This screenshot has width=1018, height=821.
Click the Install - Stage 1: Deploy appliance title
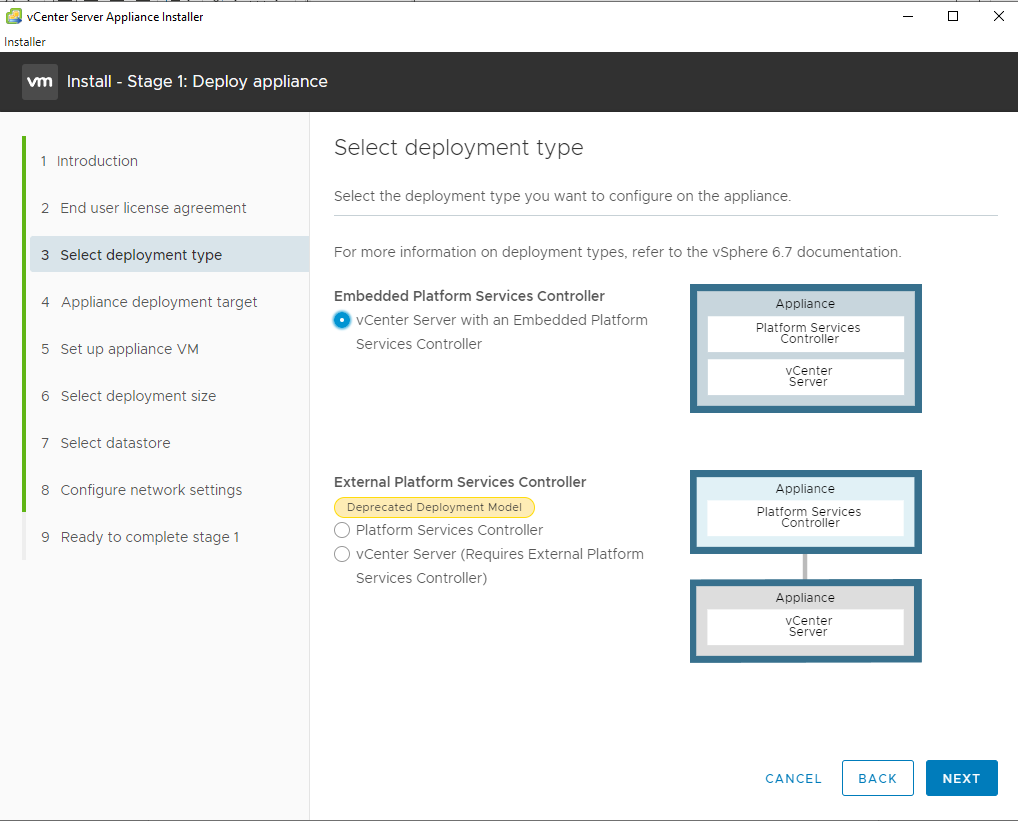(x=197, y=82)
